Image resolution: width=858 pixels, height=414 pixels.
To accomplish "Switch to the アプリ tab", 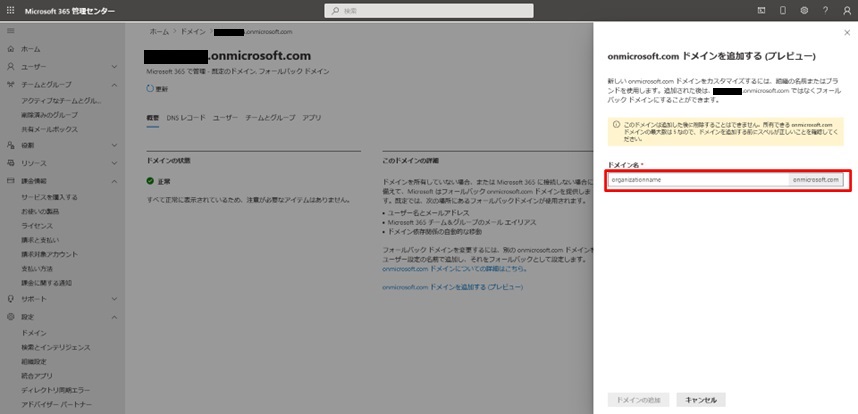I will point(312,118).
